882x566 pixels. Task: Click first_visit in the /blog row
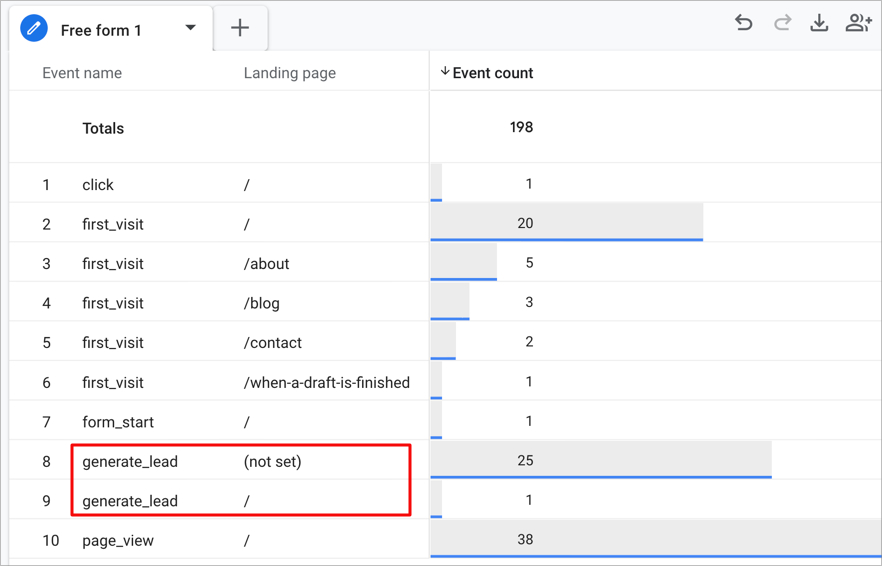pyautogui.click(x=113, y=303)
